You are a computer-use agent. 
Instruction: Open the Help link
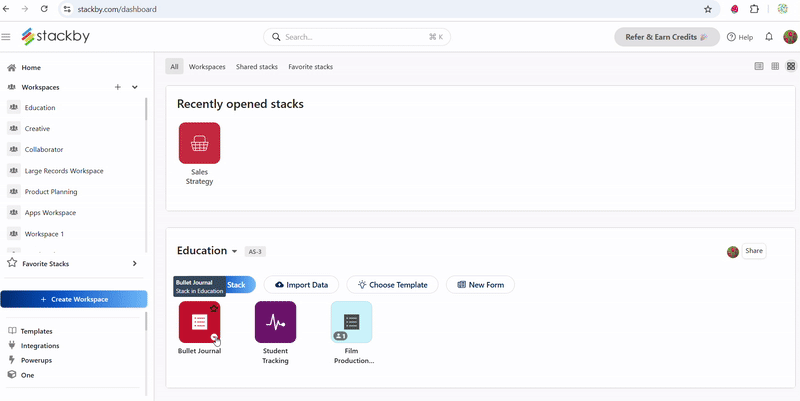click(x=740, y=37)
